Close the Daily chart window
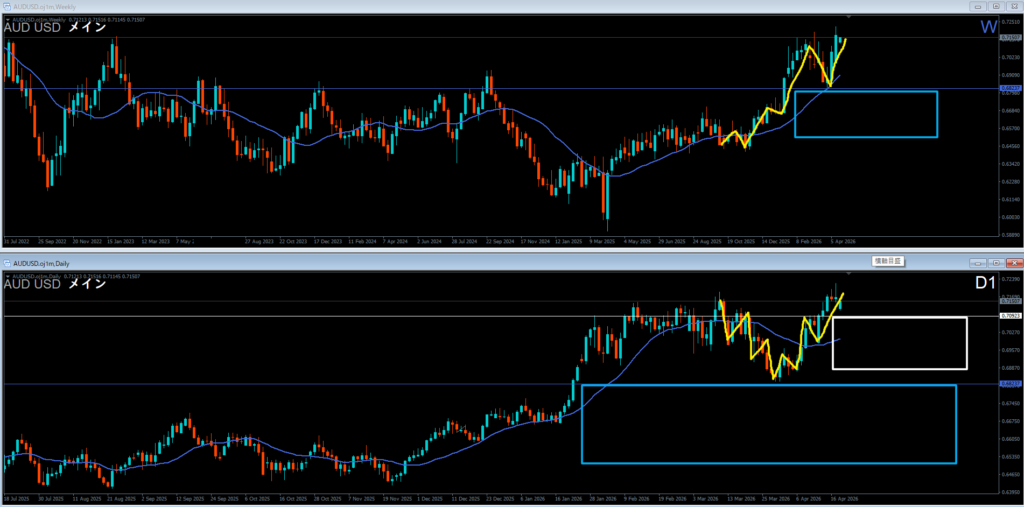Image resolution: width=1024 pixels, height=507 pixels. click(x=1013, y=263)
